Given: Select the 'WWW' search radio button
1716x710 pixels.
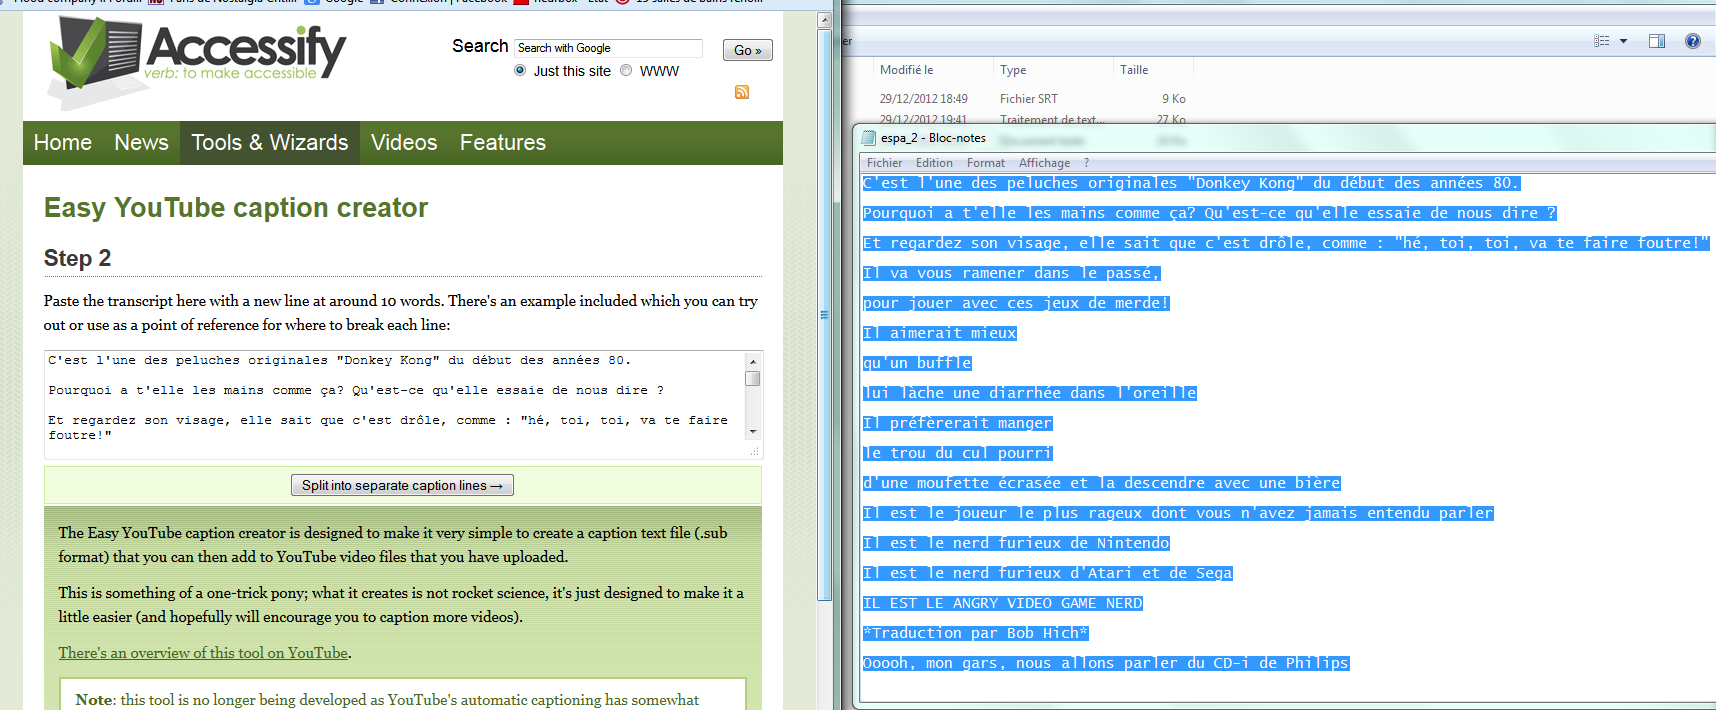Looking at the screenshot, I should [626, 70].
